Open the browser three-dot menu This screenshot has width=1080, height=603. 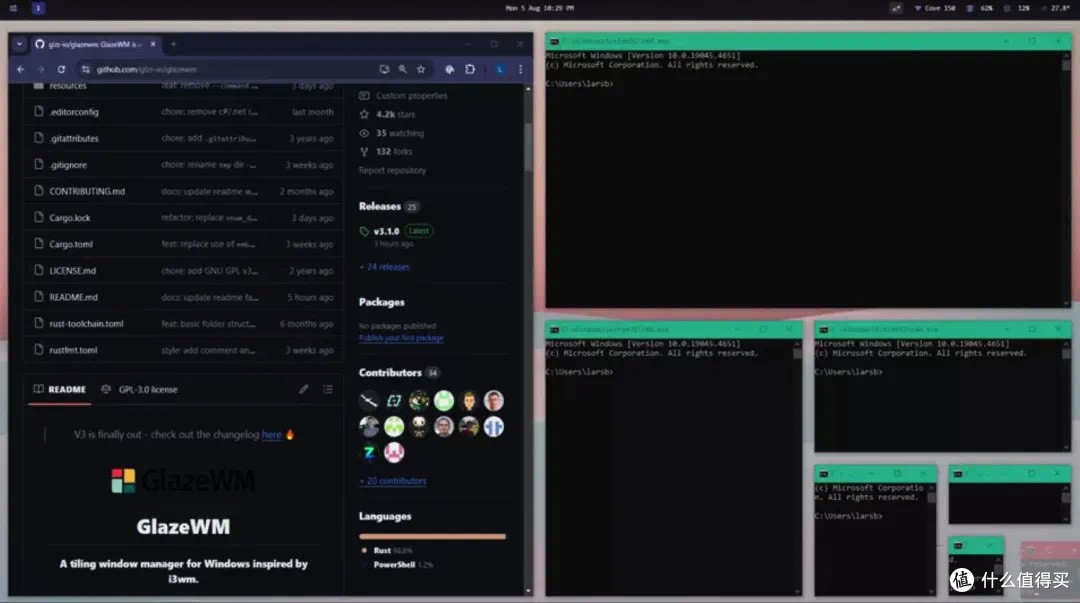click(x=521, y=70)
